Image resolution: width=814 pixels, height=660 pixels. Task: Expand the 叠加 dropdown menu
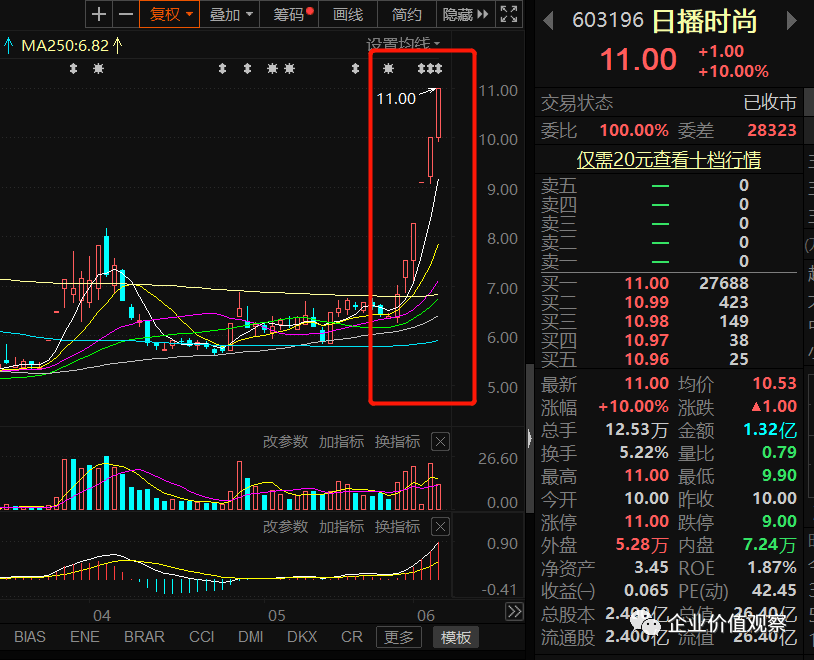[x=246, y=15]
